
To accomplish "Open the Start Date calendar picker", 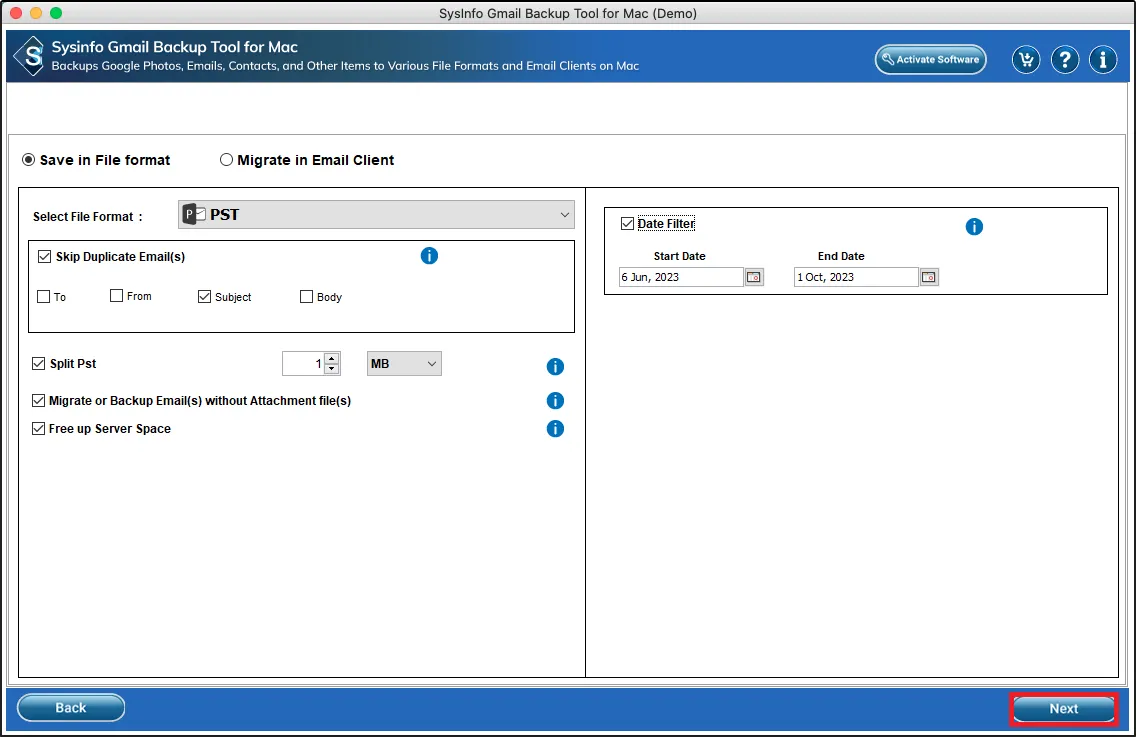I will (754, 277).
